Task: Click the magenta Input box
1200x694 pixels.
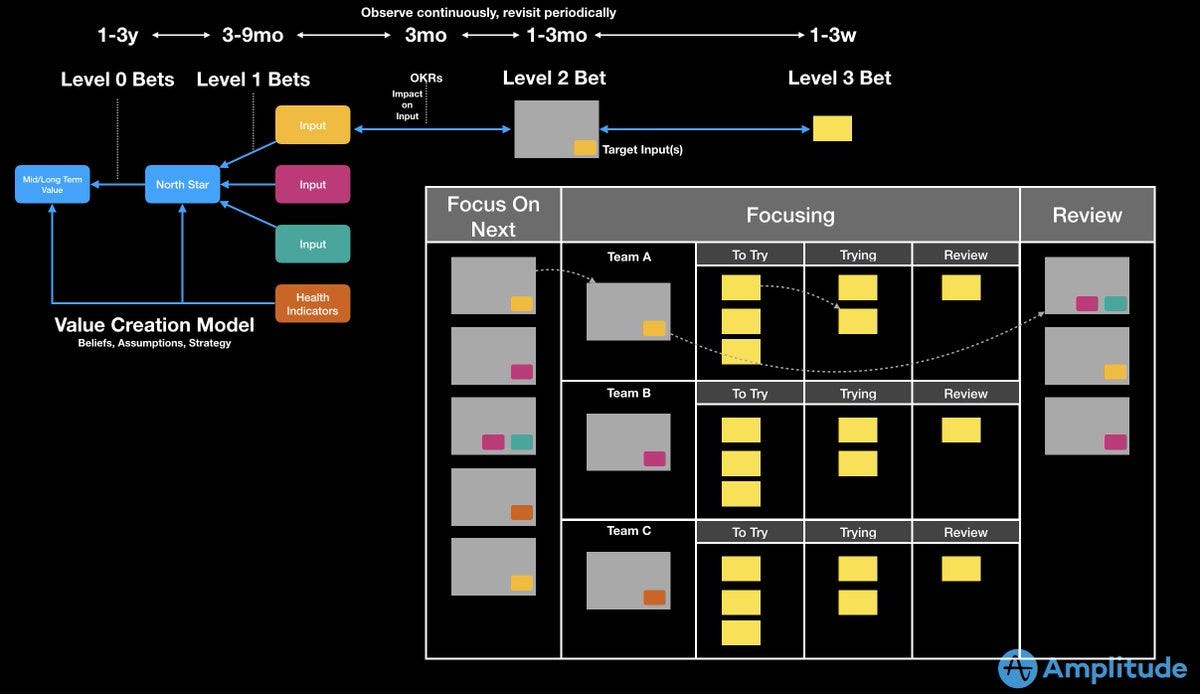Action: click(x=313, y=185)
